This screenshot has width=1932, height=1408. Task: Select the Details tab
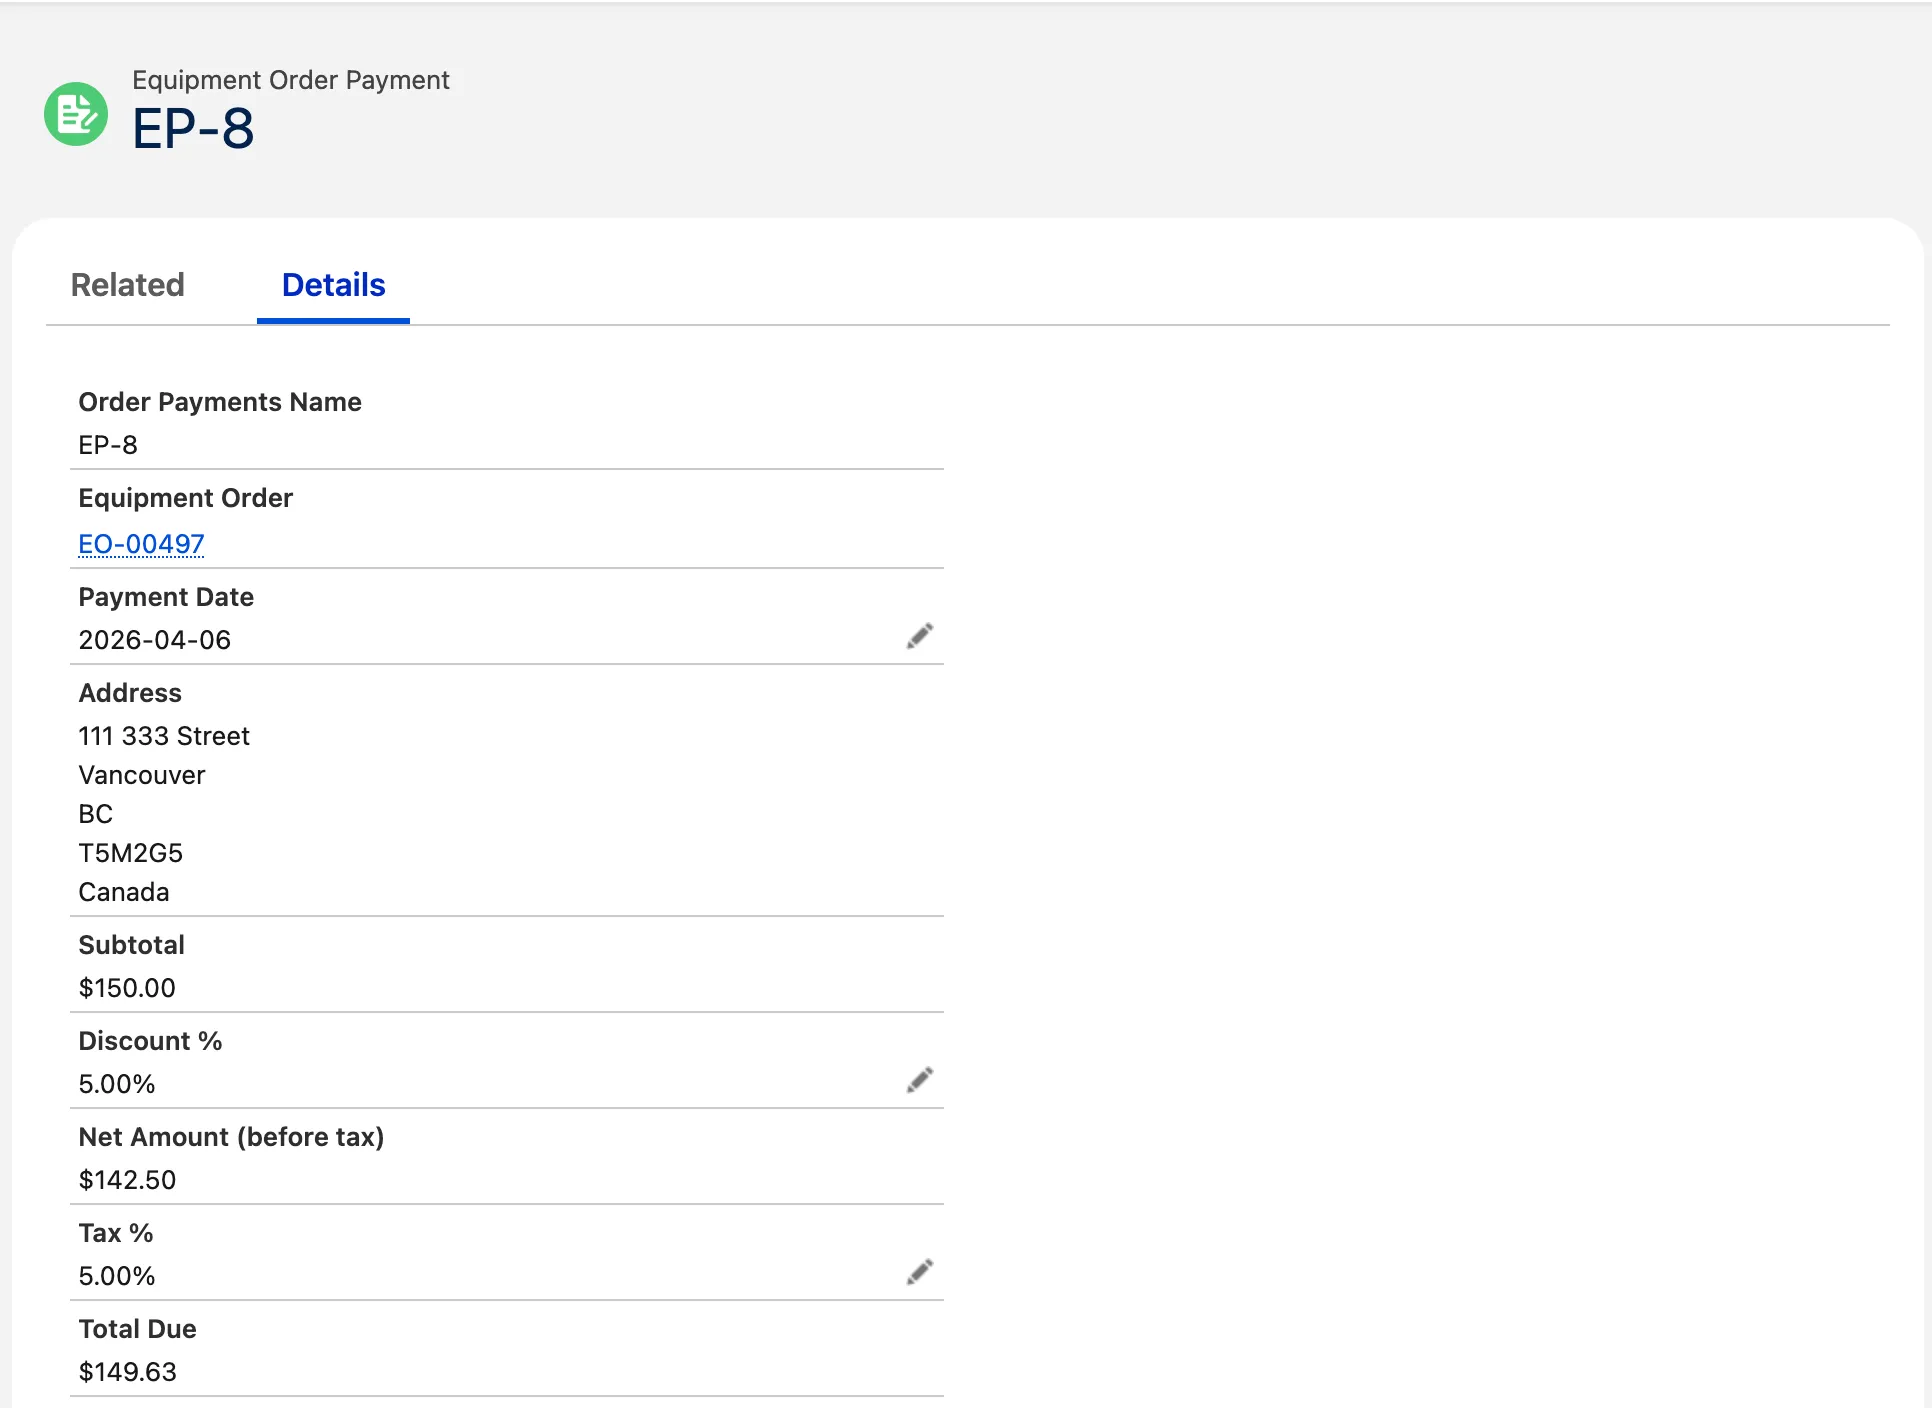click(333, 285)
